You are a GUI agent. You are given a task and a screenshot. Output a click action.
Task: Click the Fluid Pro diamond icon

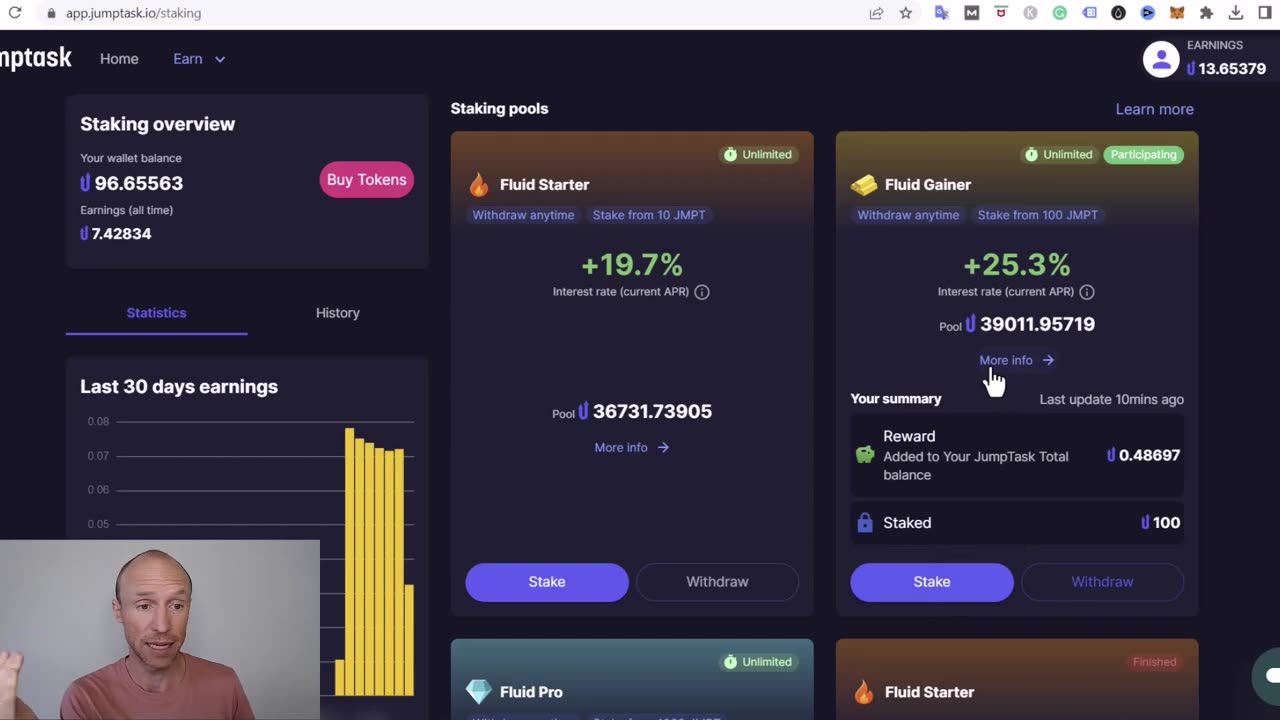coord(479,691)
